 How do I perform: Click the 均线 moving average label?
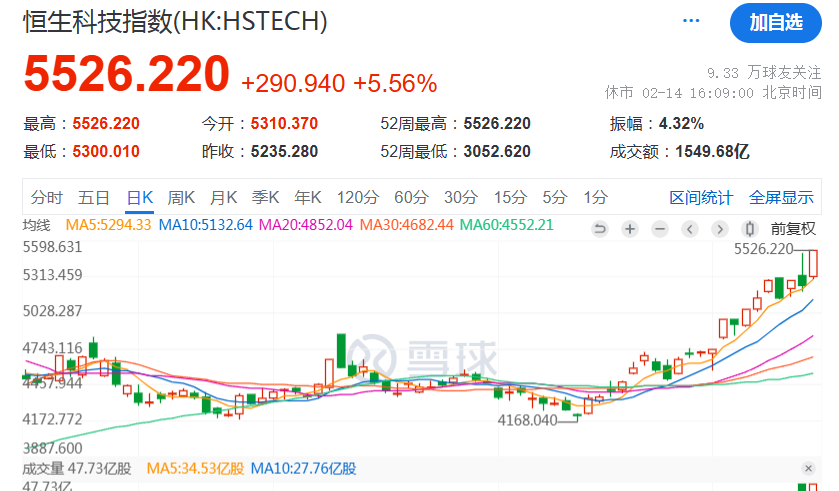36,225
